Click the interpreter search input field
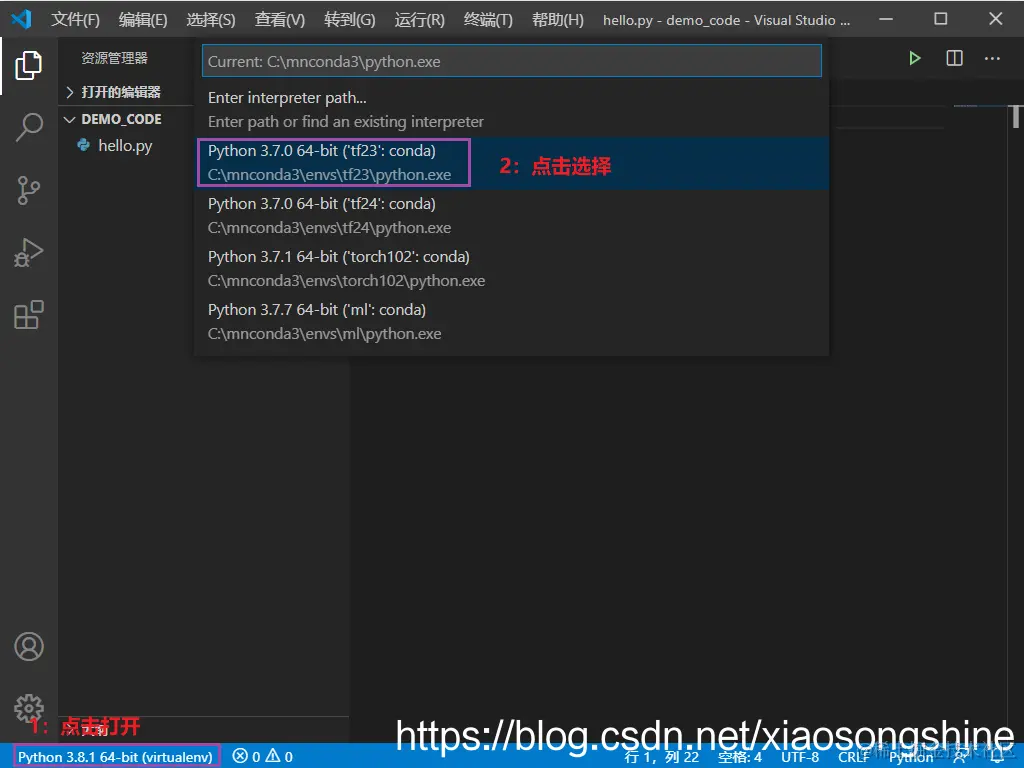The width and height of the screenshot is (1024, 768). pos(511,61)
